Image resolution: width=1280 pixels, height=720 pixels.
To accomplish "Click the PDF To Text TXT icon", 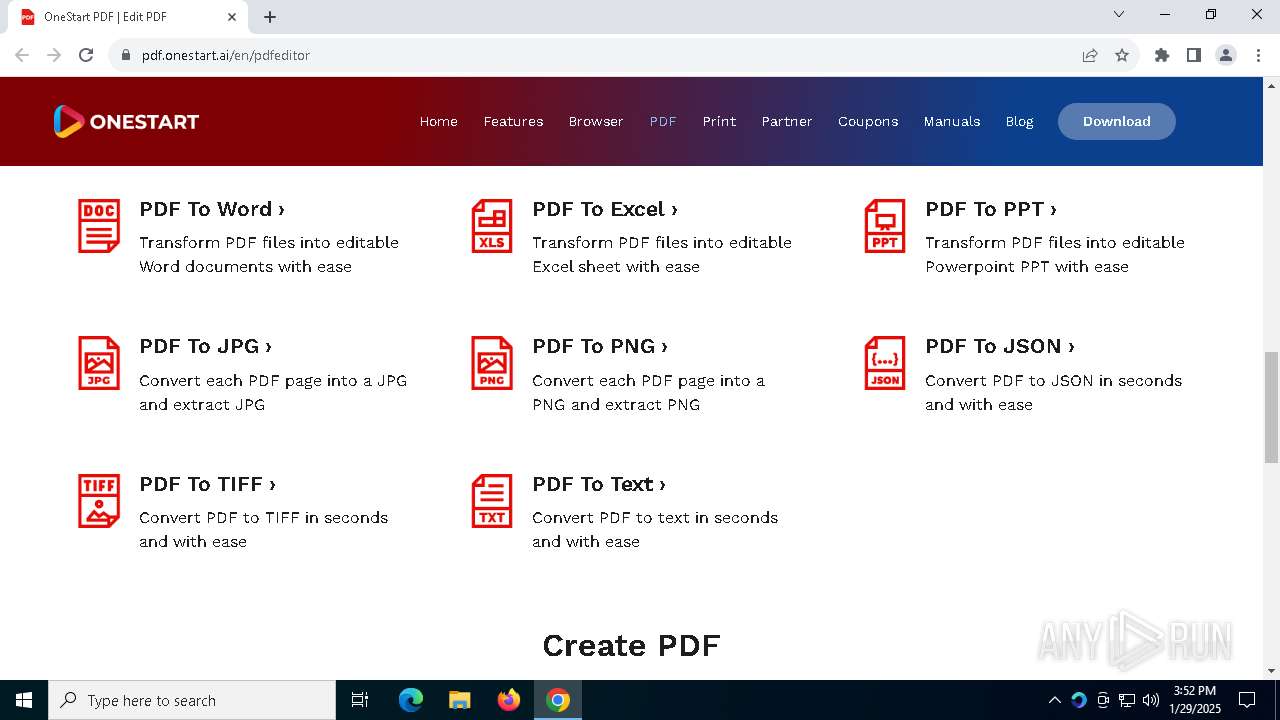I will [492, 501].
